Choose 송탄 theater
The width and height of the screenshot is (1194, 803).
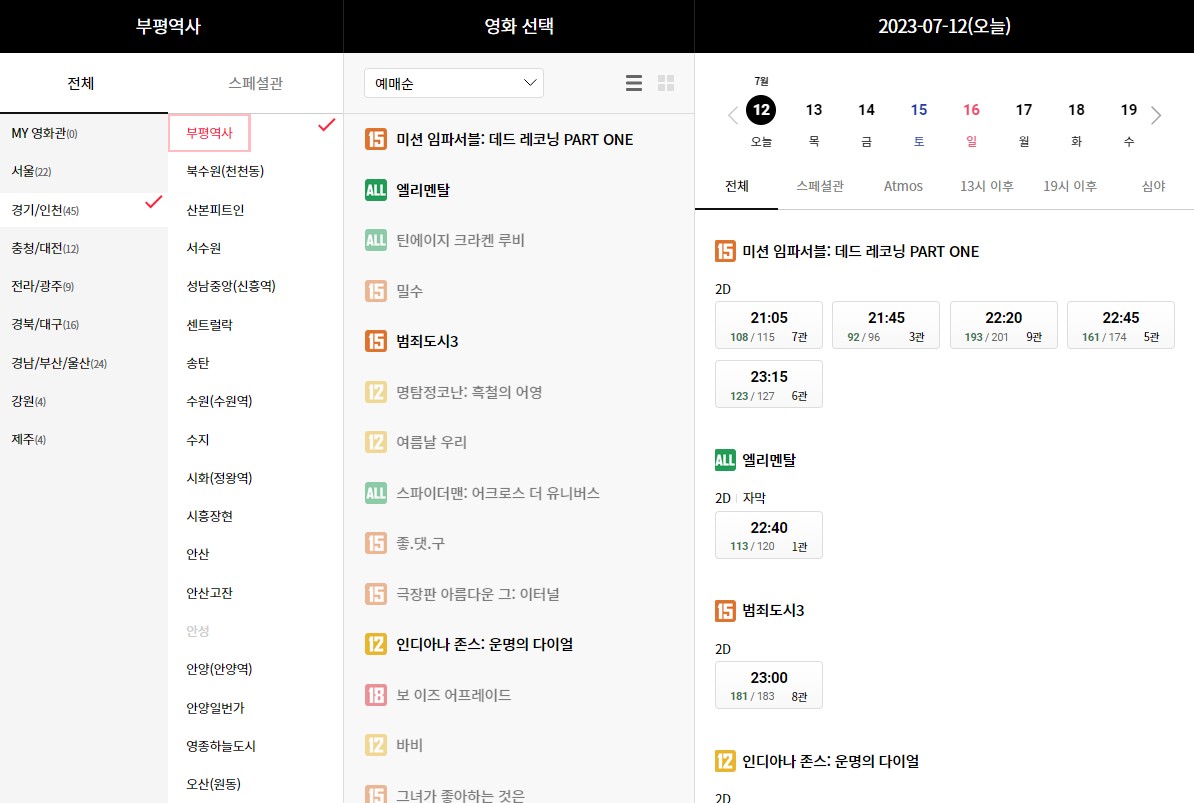(x=197, y=363)
